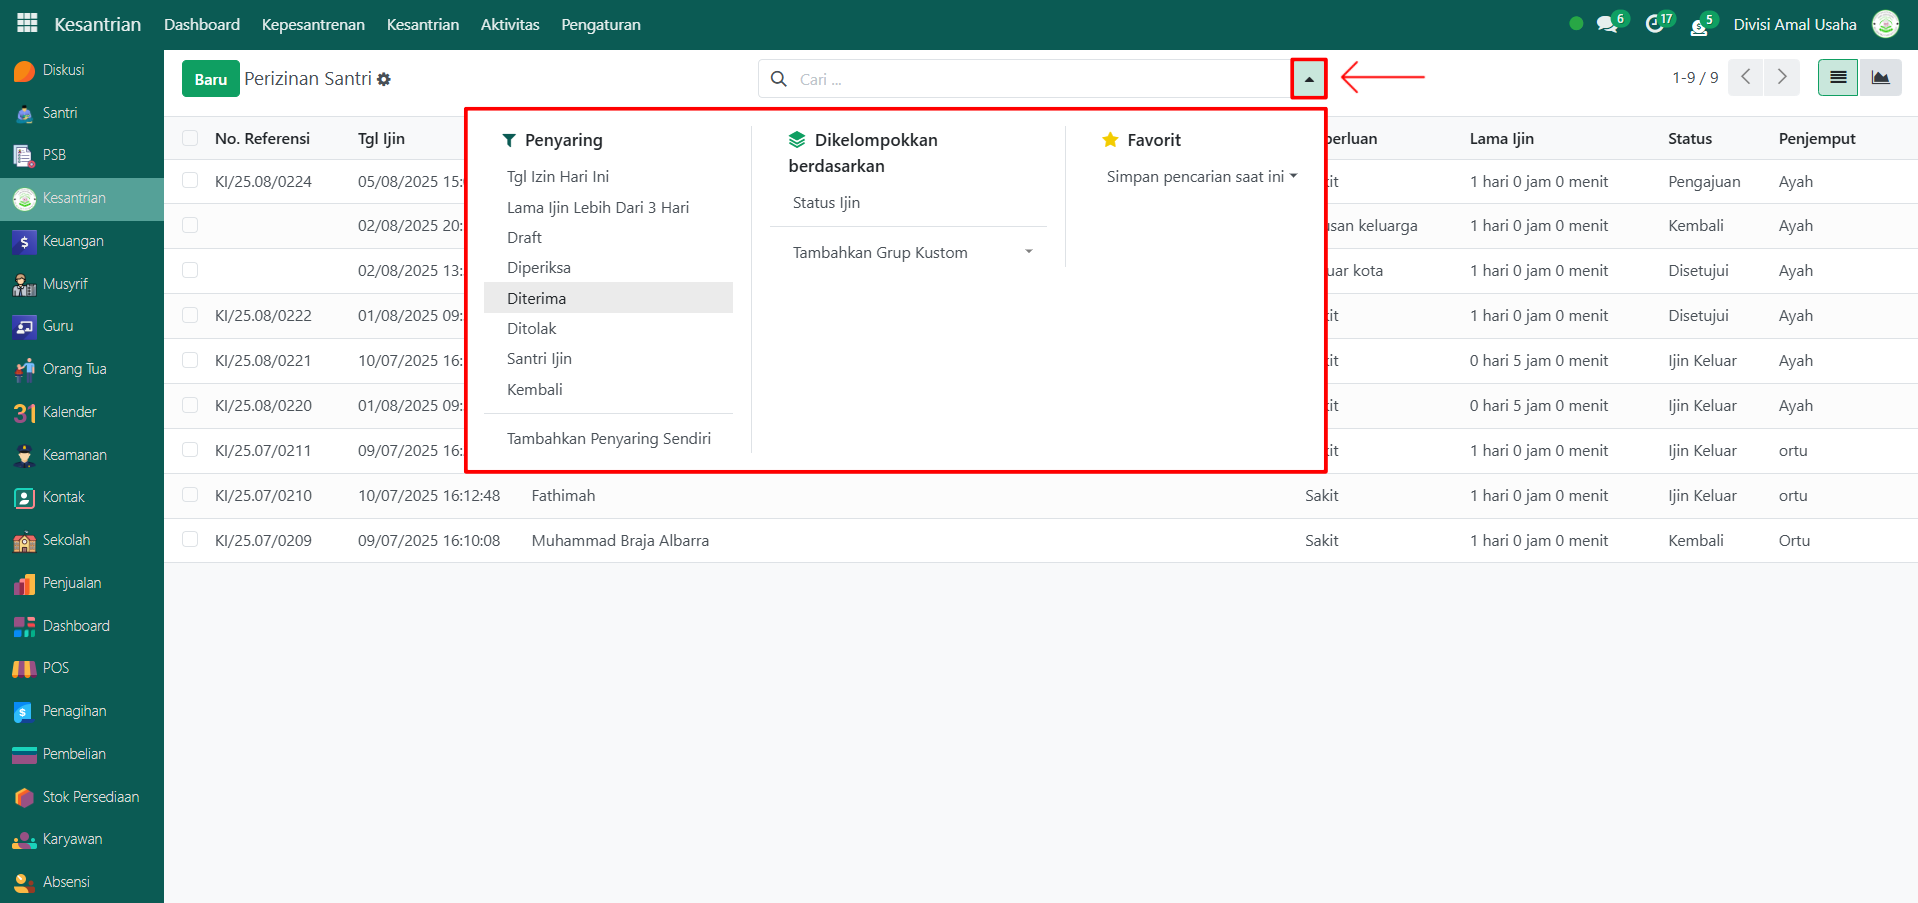Switch to graph view
1918x903 pixels.
point(1880,78)
